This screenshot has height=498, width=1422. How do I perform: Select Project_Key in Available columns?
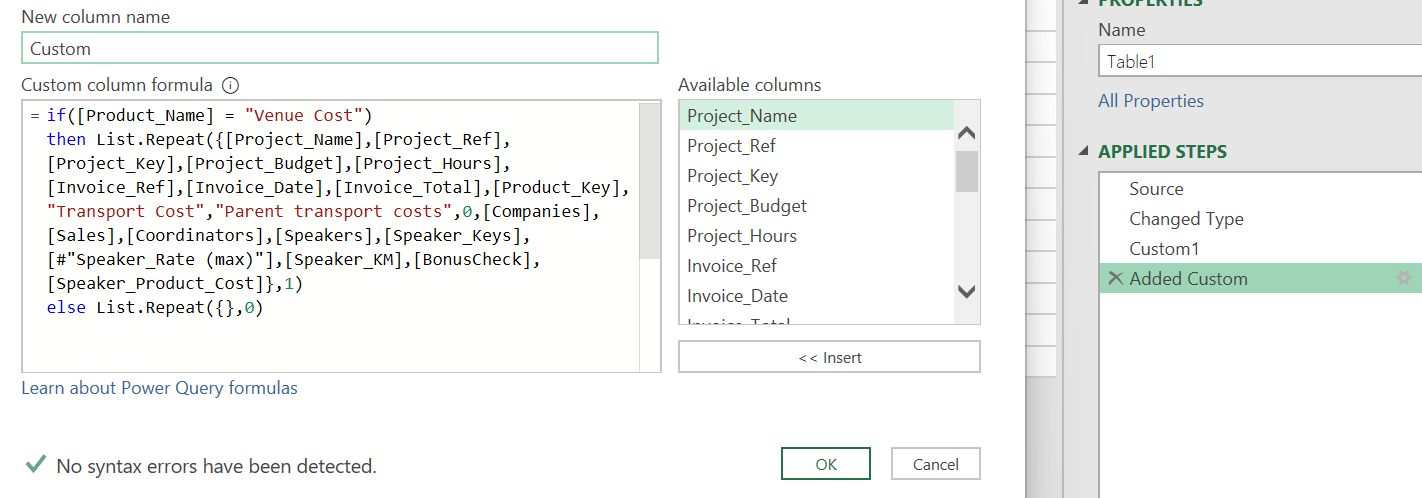(816, 176)
